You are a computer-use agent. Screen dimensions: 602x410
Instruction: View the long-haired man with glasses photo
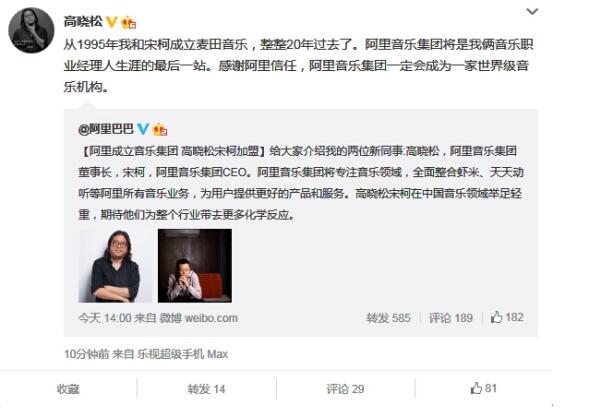(x=115, y=266)
